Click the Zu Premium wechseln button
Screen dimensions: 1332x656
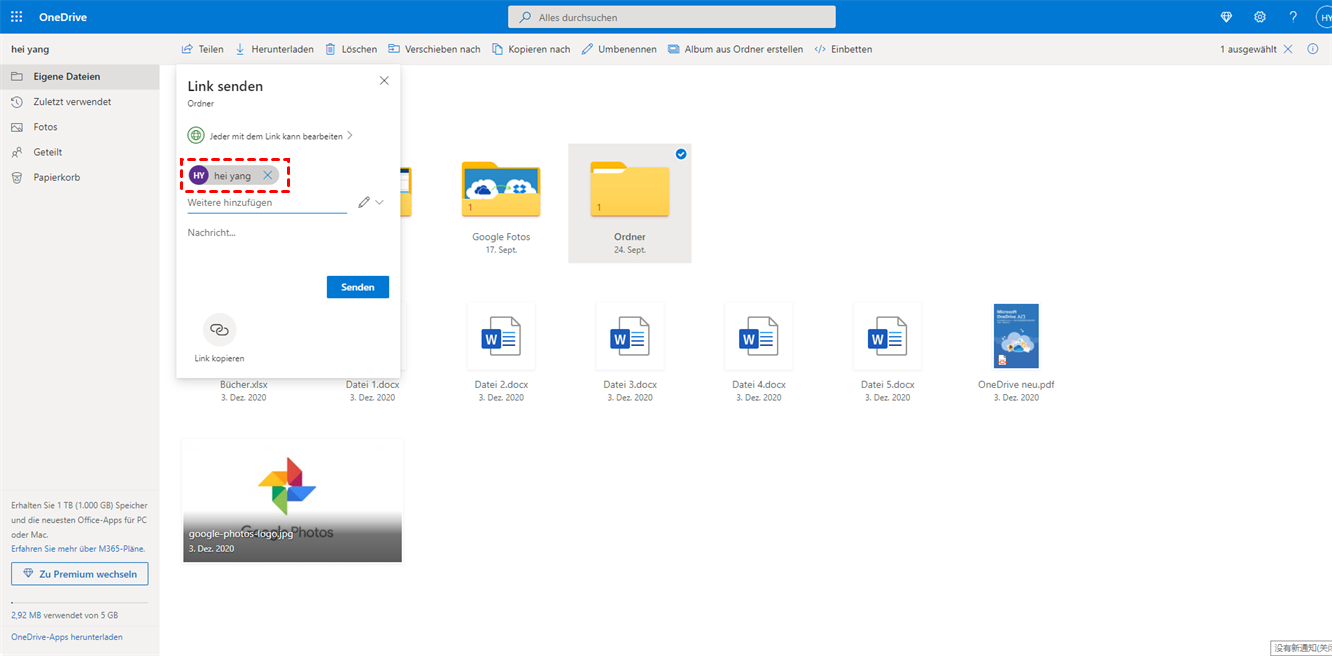tap(80, 574)
